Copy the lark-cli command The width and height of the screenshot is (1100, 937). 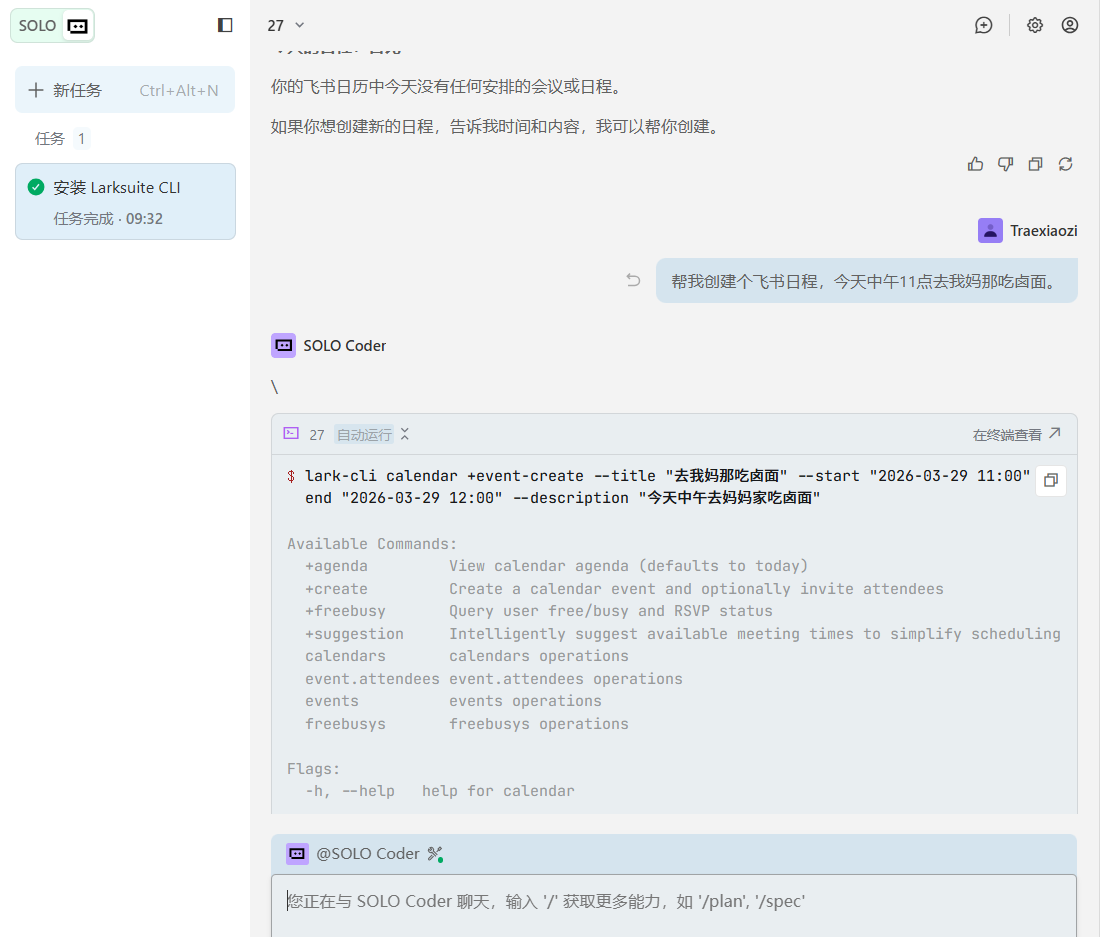coord(1050,481)
